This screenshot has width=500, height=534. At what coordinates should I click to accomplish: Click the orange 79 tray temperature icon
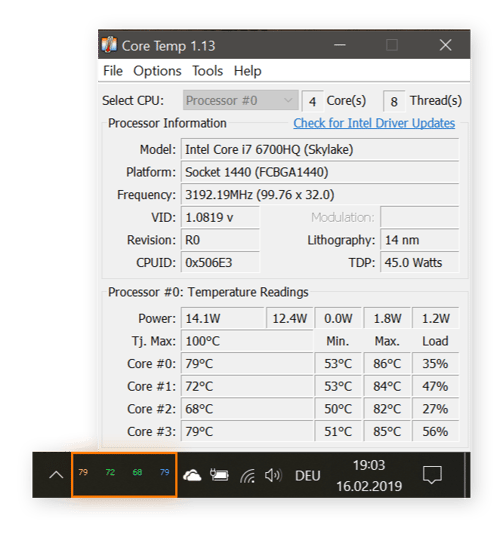point(83,472)
